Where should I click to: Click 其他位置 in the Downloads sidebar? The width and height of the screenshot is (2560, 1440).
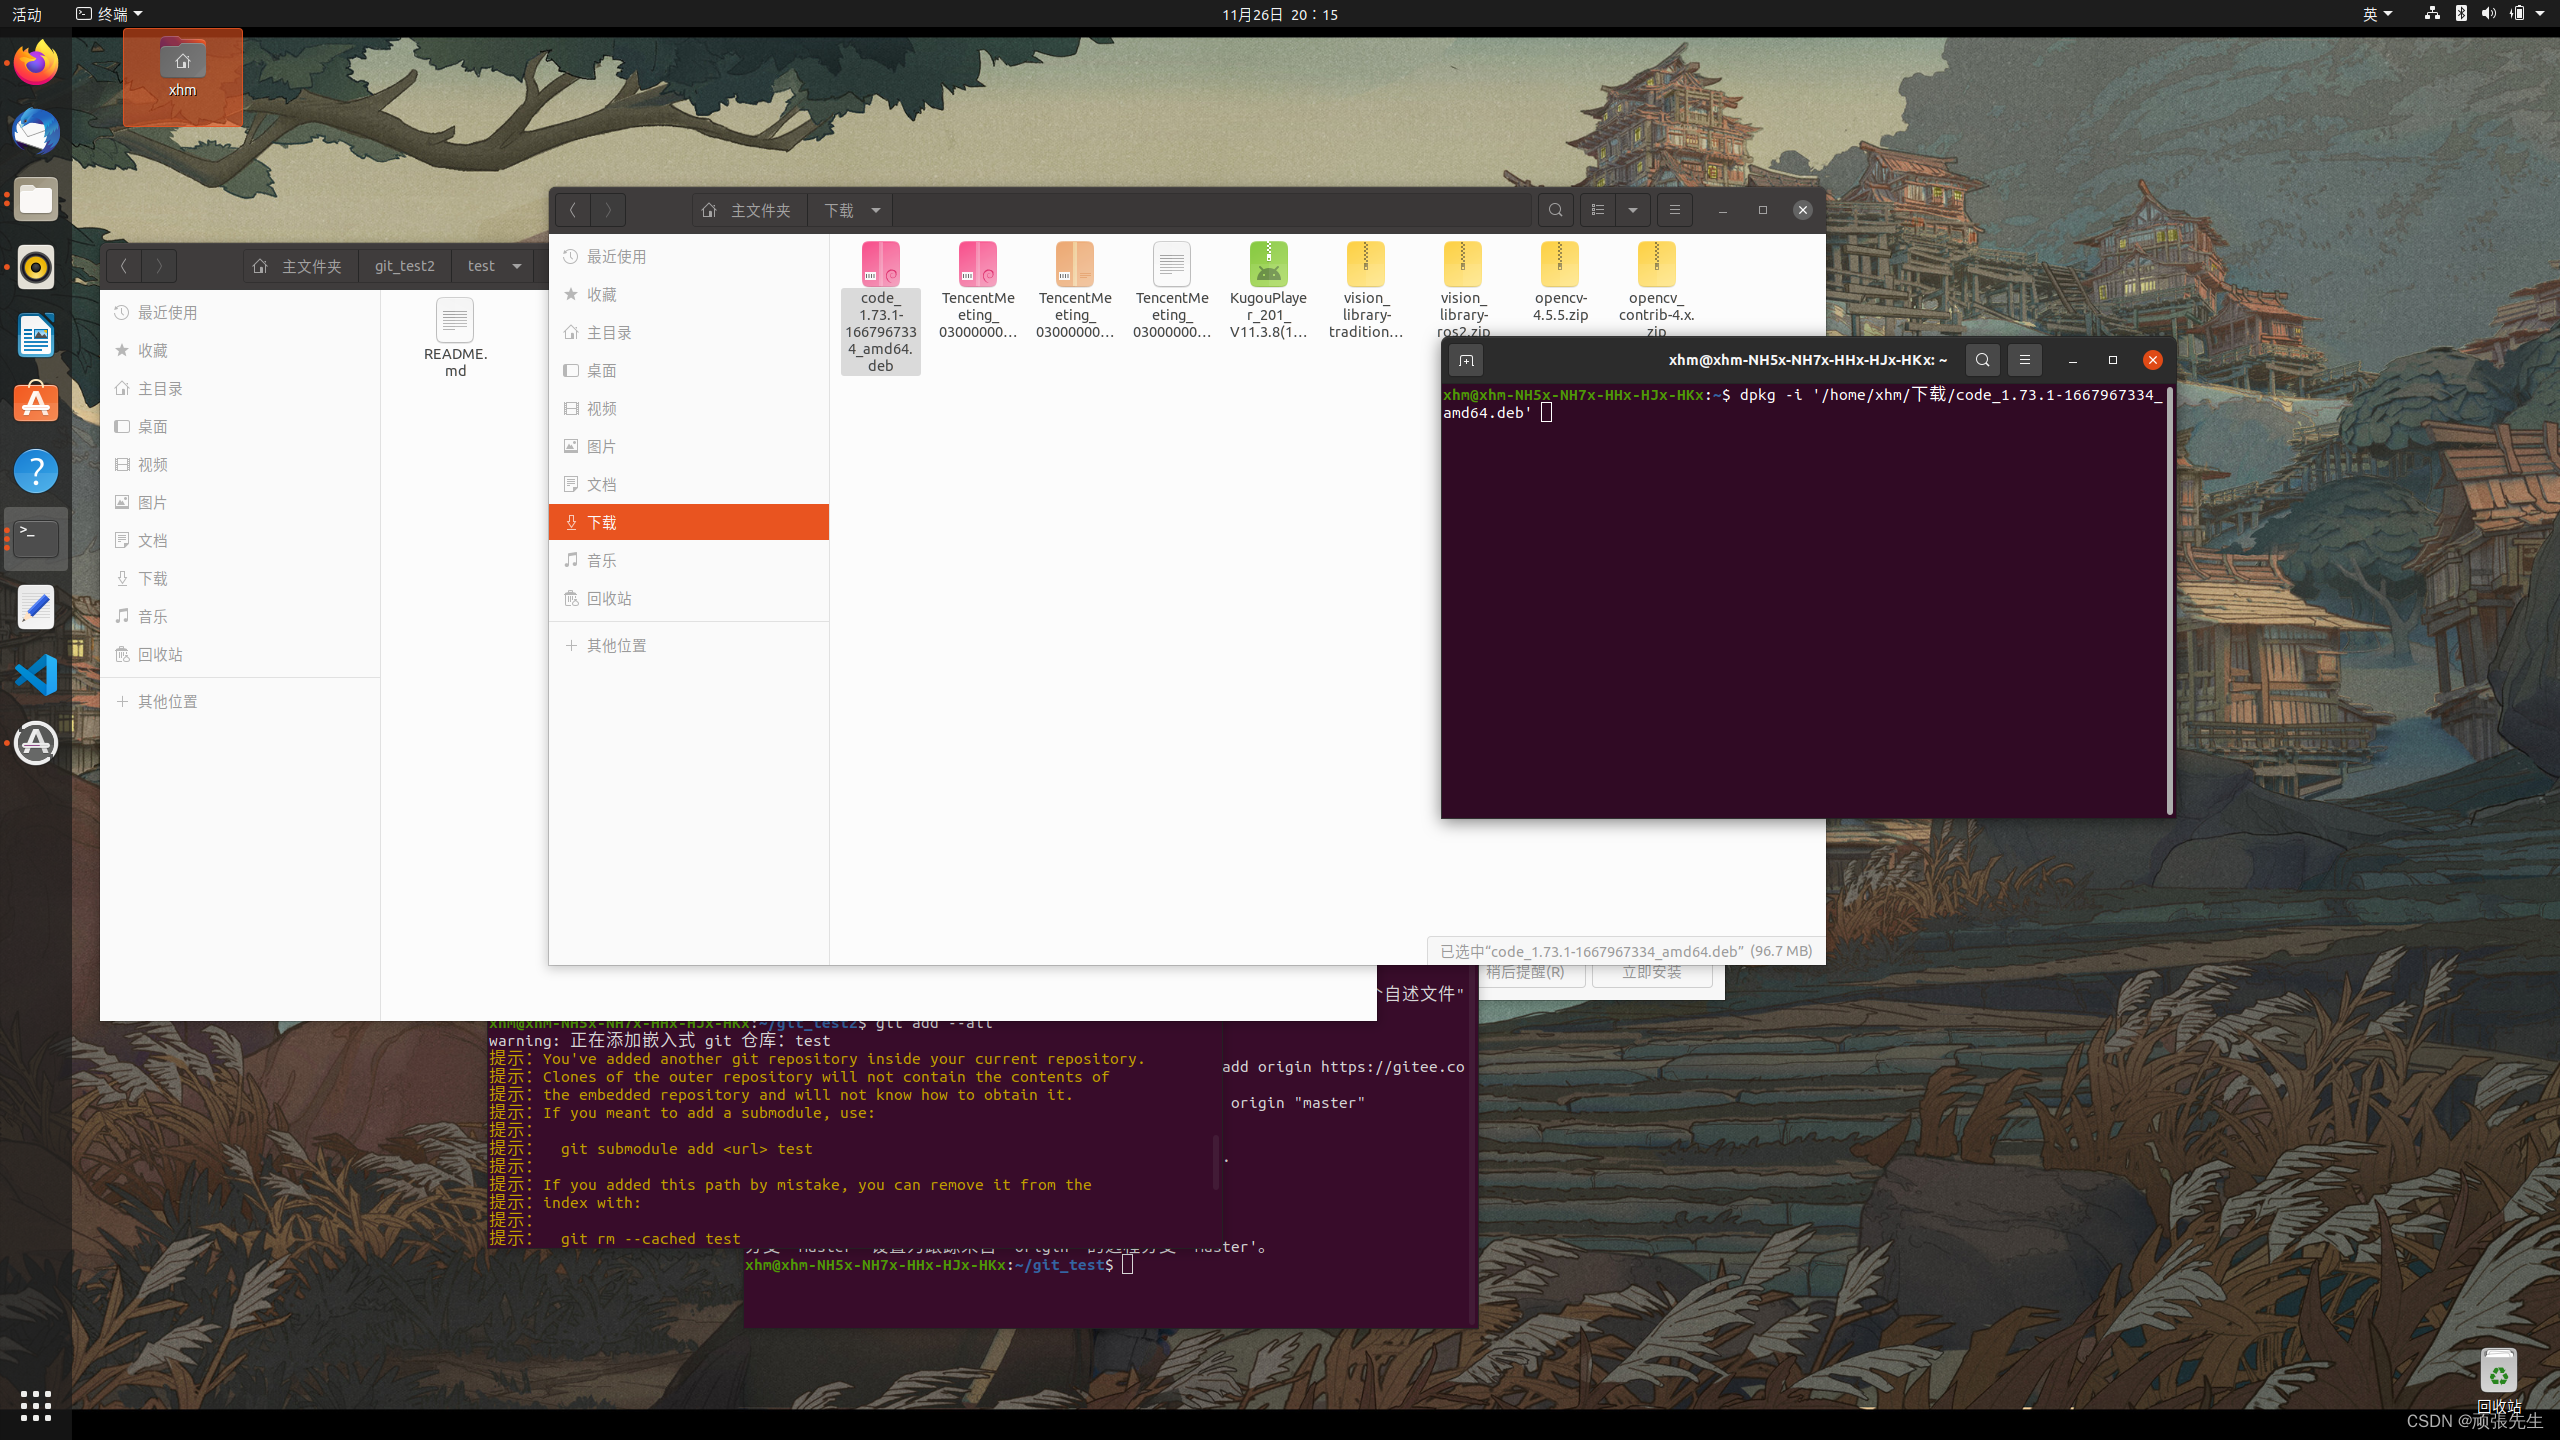[616, 646]
